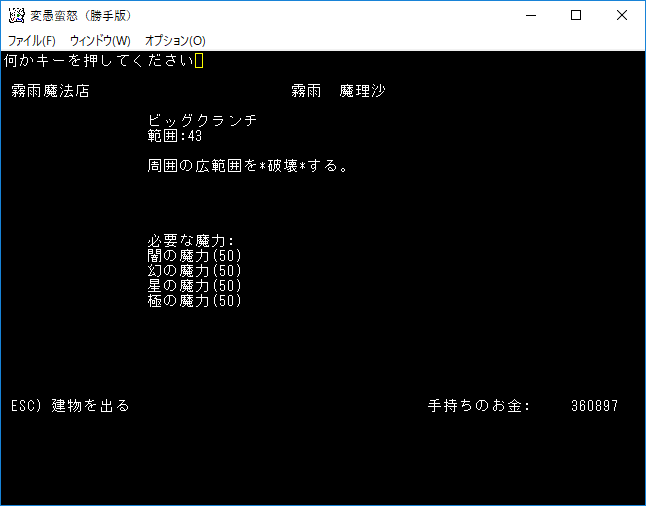Click the spell name ビッグクランチ
This screenshot has width=646, height=506.
[202, 121]
